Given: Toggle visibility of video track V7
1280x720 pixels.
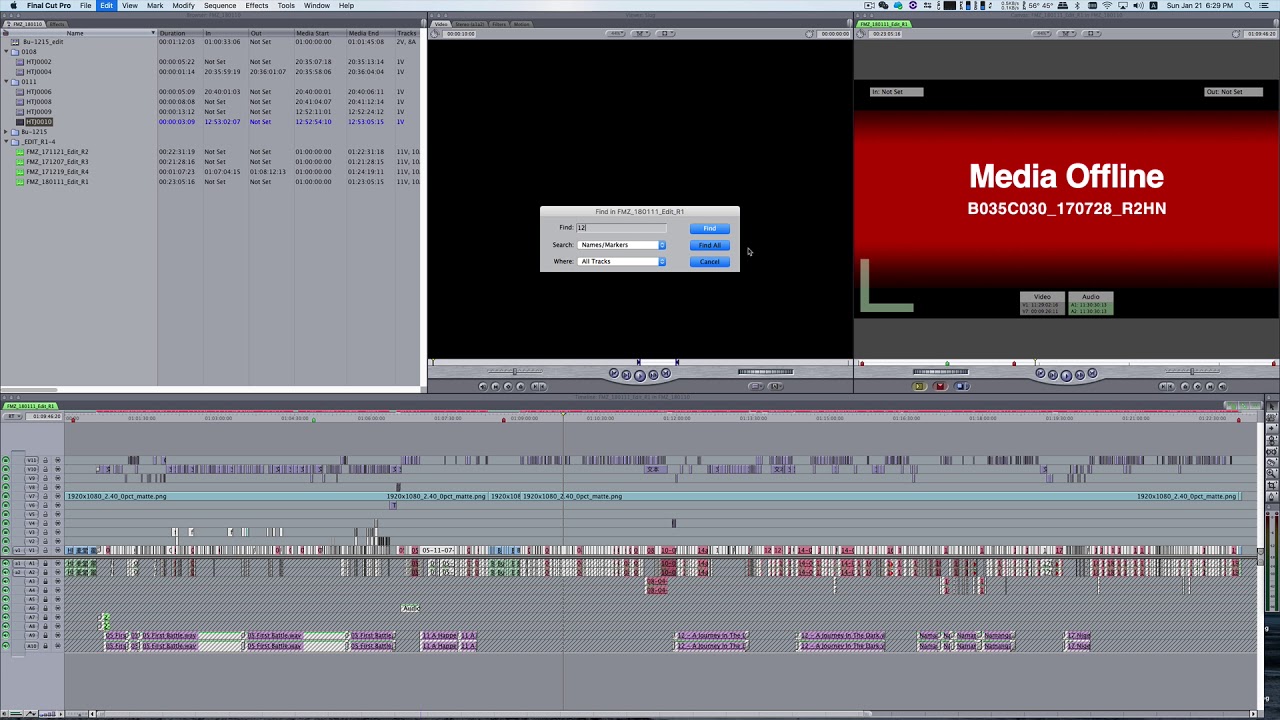Looking at the screenshot, I should 6,496.
